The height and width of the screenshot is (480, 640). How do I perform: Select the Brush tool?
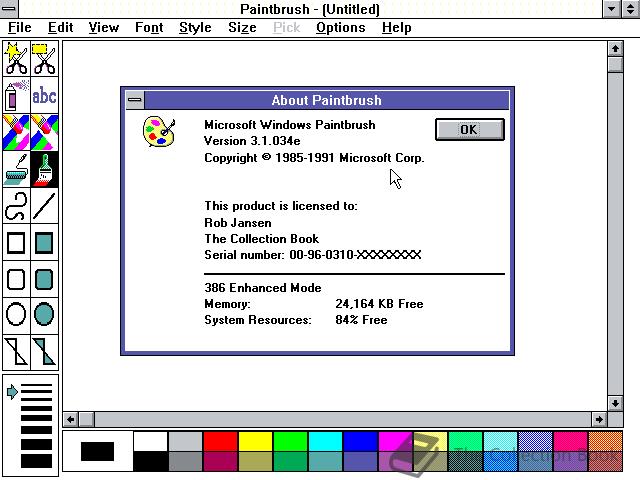[44, 169]
